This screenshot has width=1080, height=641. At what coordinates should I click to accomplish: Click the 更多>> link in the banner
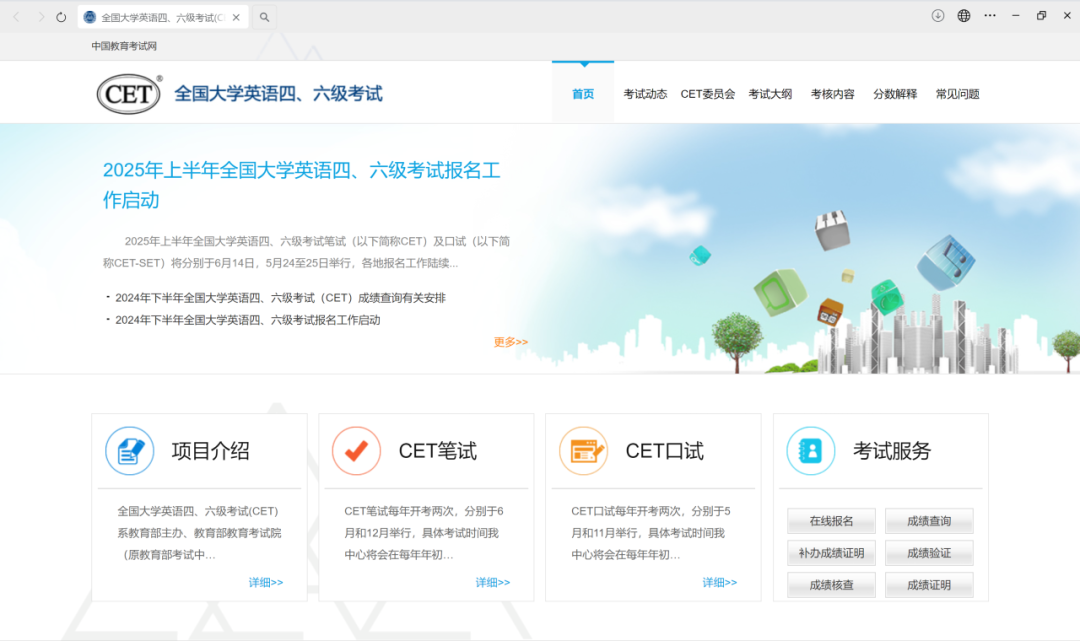click(510, 342)
